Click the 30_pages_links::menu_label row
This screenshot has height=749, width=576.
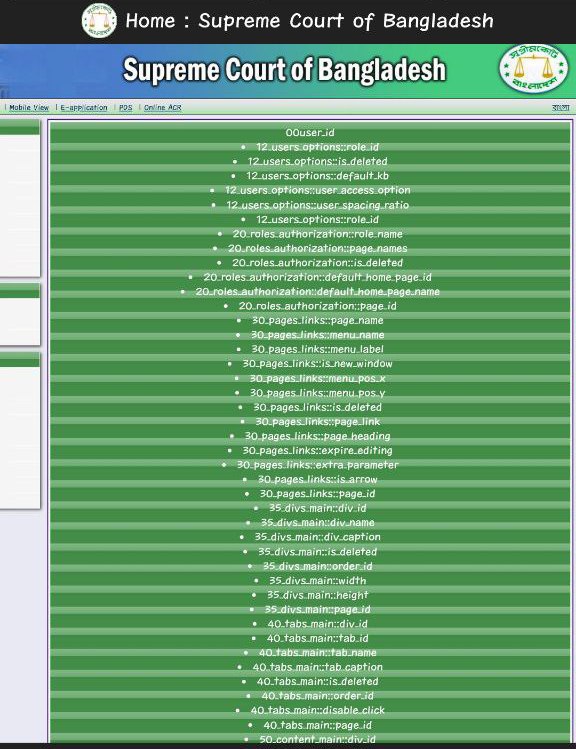[x=318, y=349]
